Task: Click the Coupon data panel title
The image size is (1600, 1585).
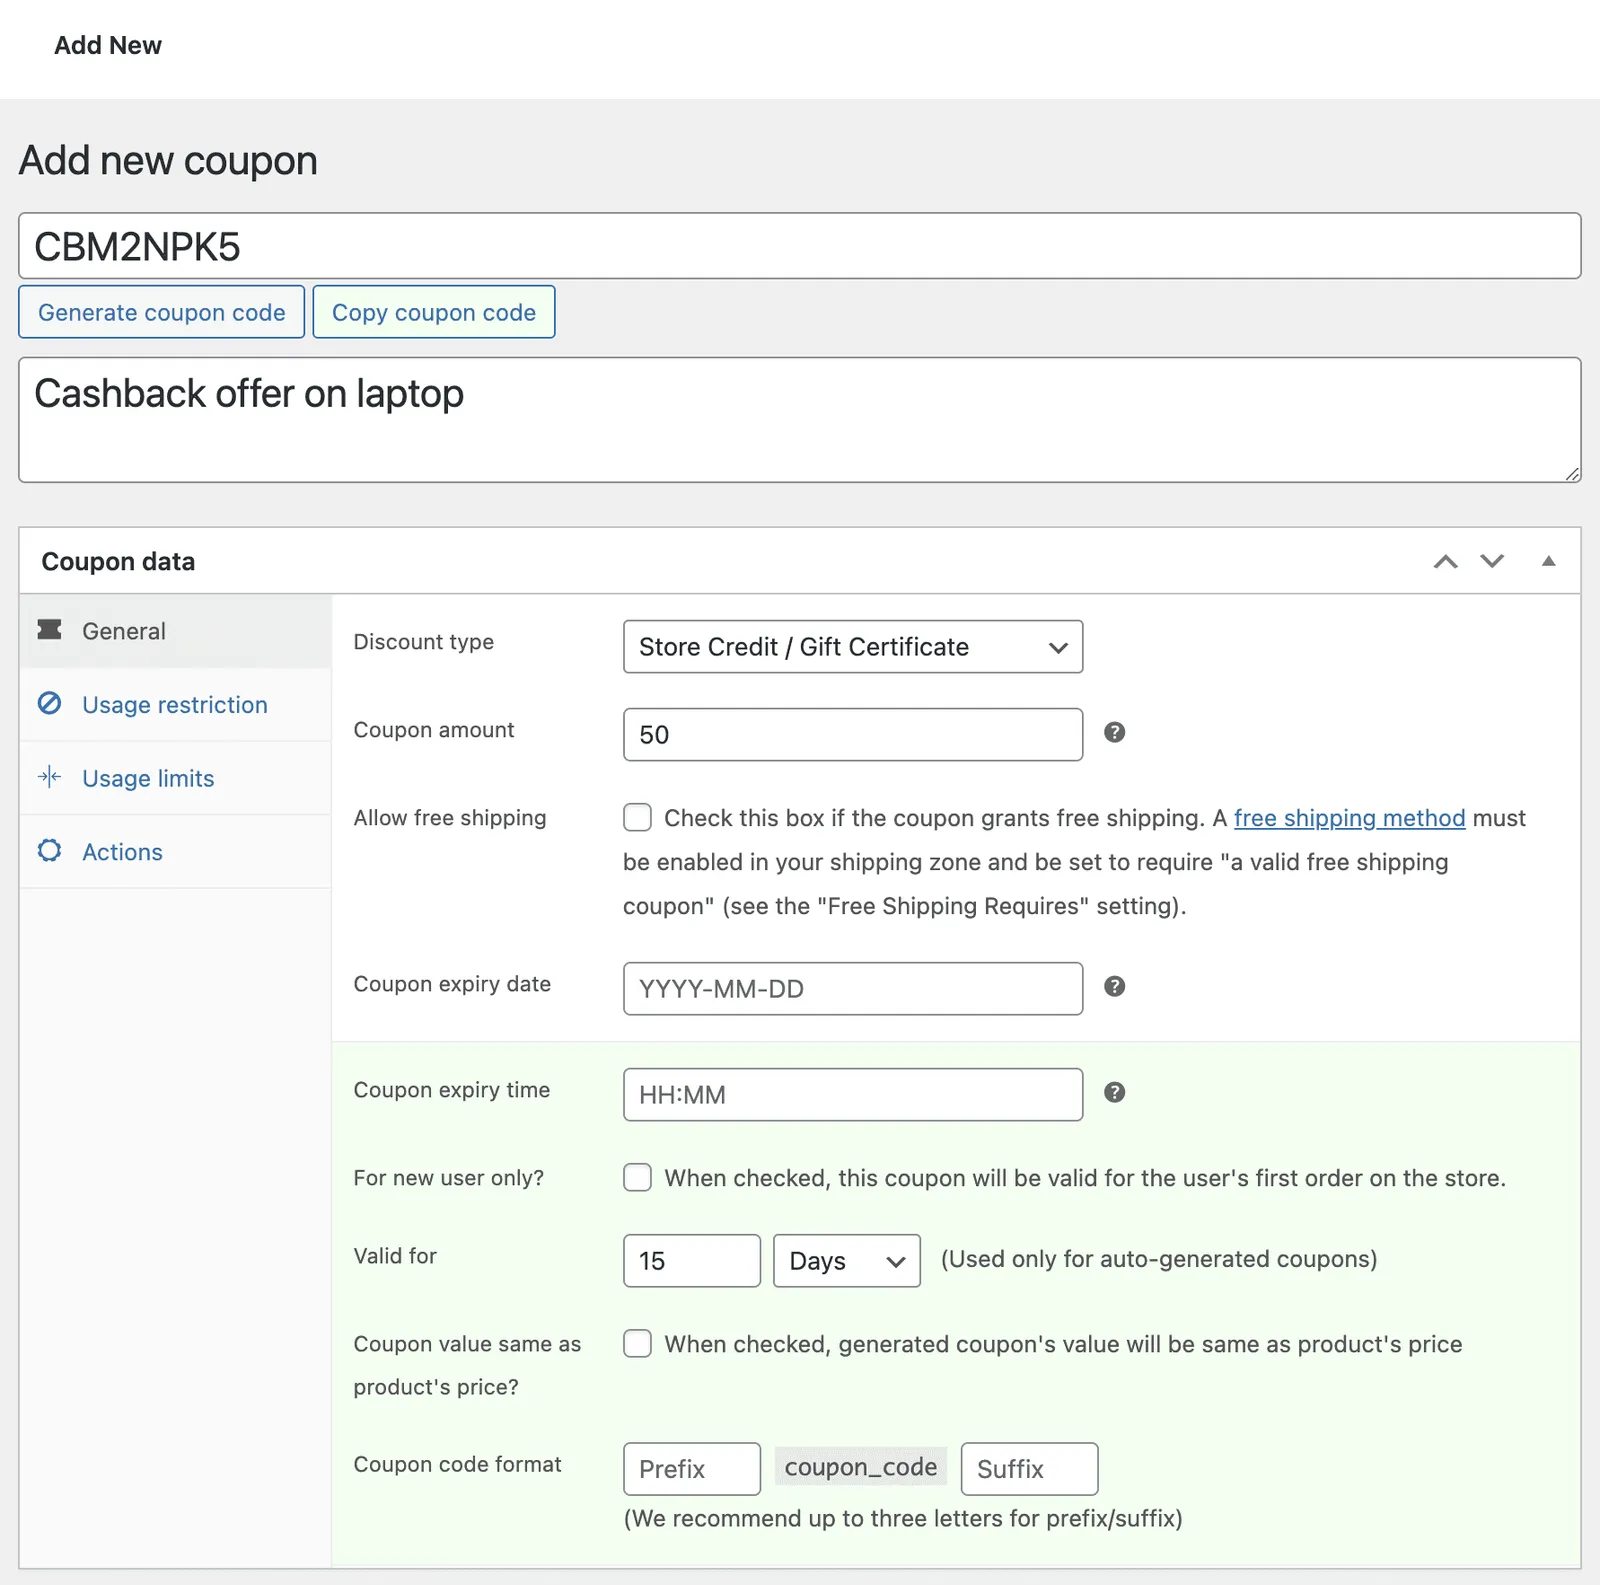Action: 118,562
